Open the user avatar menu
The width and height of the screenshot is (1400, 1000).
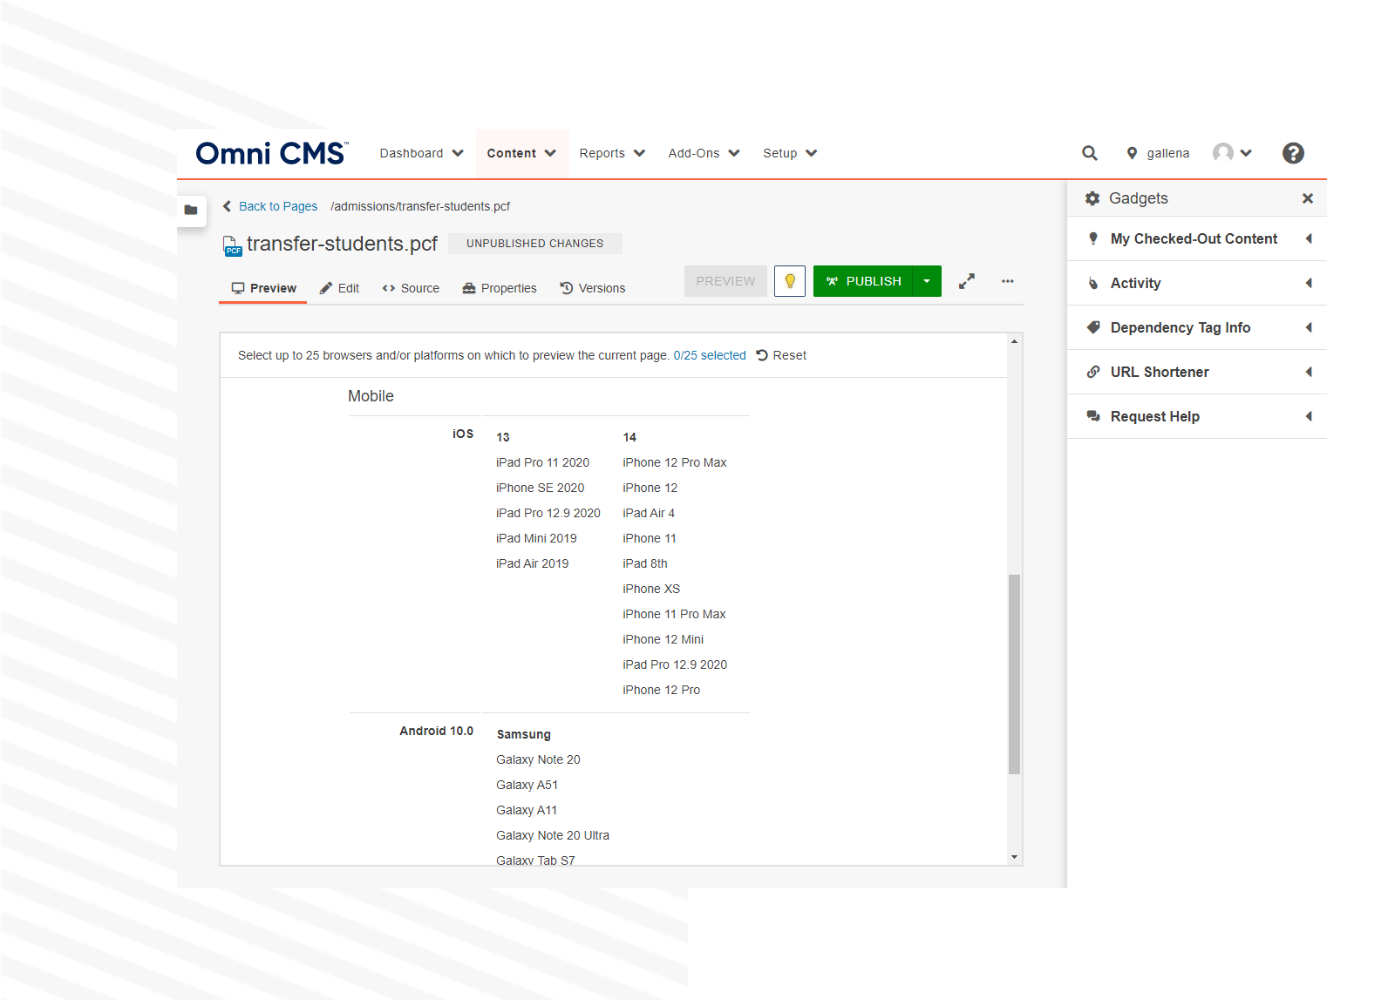pyautogui.click(x=1232, y=153)
